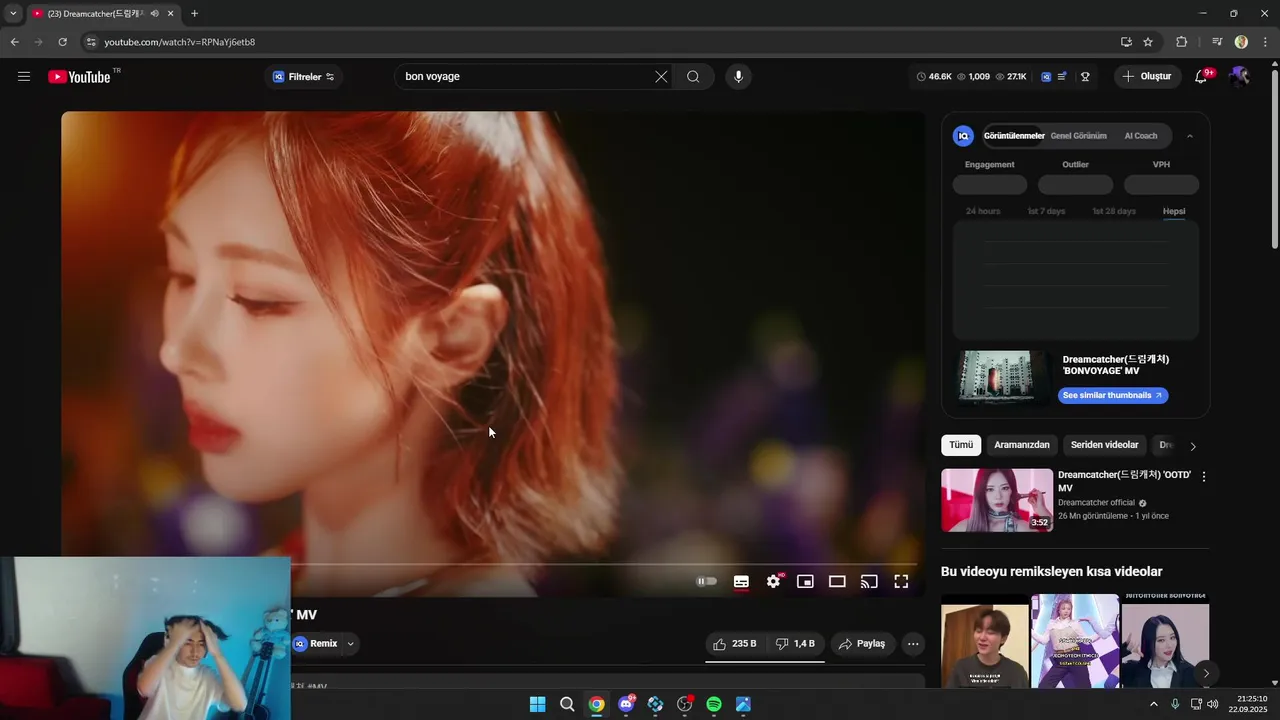This screenshot has width=1280, height=720.
Task: Go to the YouTube home logo
Action: 79,77
